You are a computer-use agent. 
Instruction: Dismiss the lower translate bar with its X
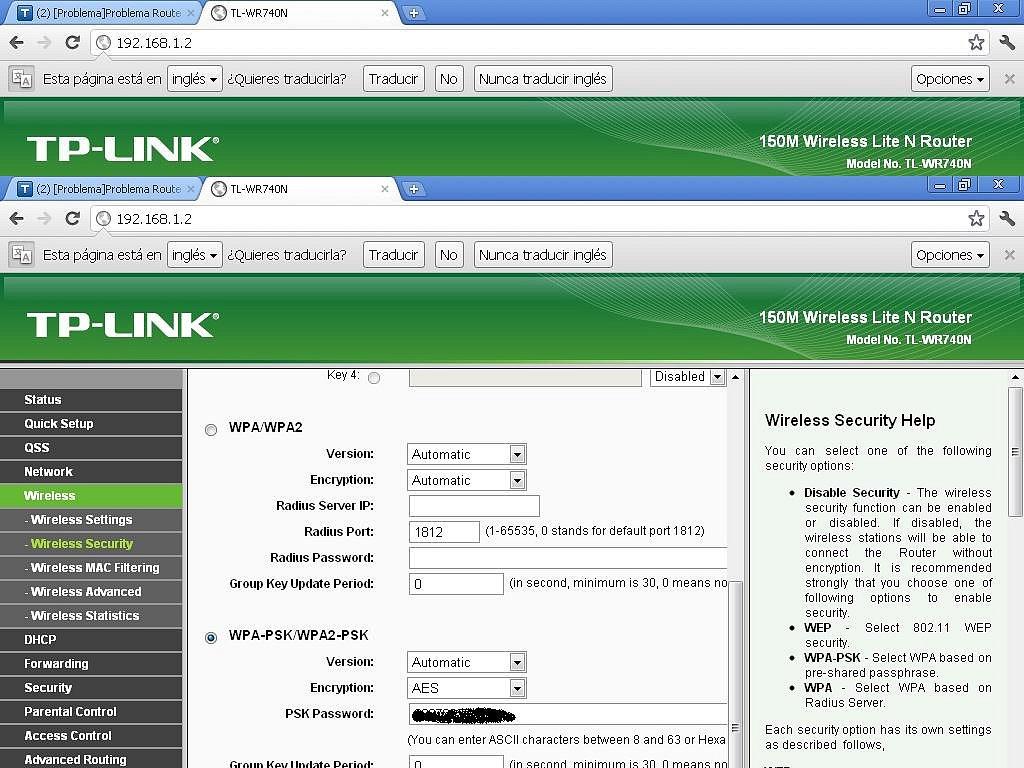(1009, 255)
